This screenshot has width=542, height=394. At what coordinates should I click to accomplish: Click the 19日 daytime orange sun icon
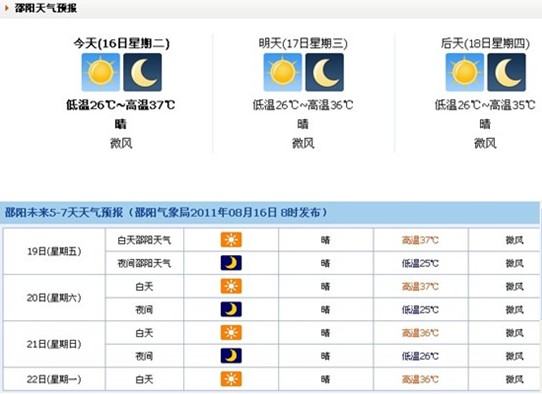[231, 240]
